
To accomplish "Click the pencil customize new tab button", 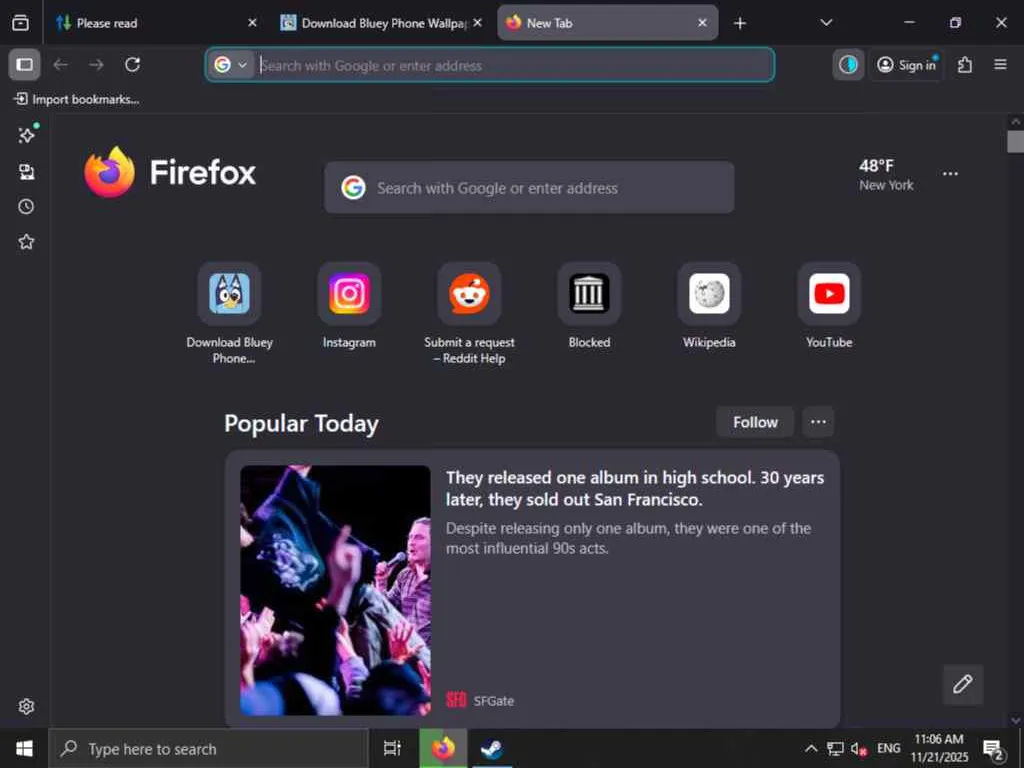I will coord(963,684).
